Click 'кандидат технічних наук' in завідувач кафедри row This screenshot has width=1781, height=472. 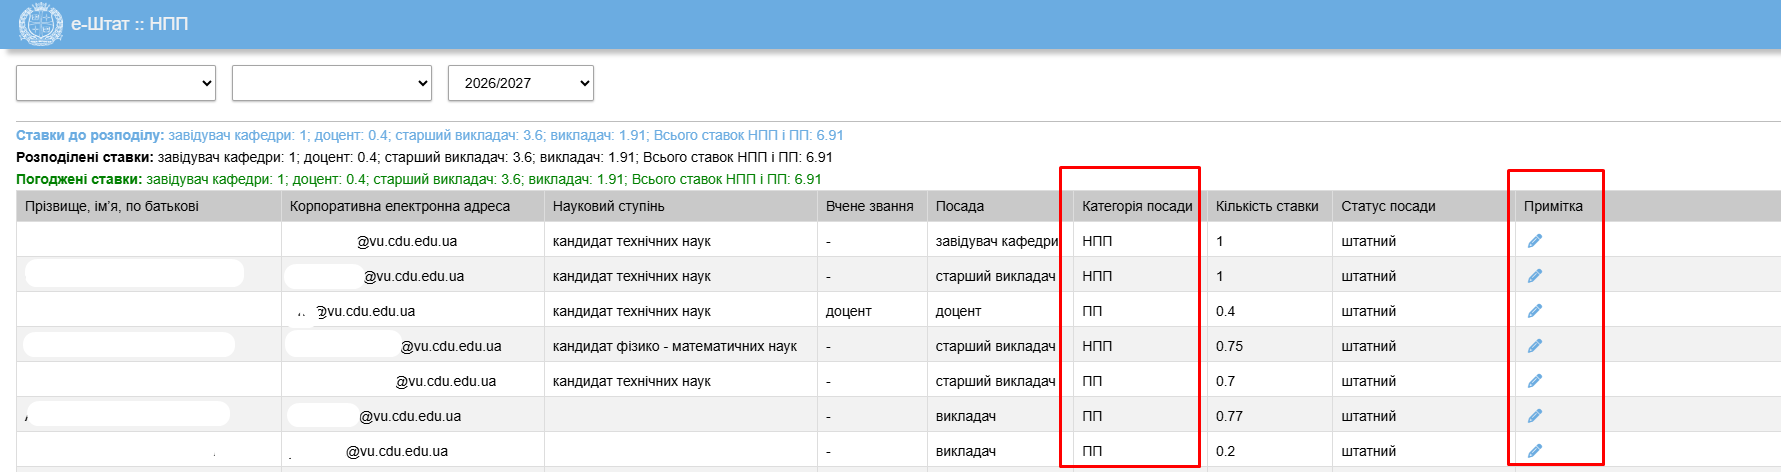click(632, 241)
